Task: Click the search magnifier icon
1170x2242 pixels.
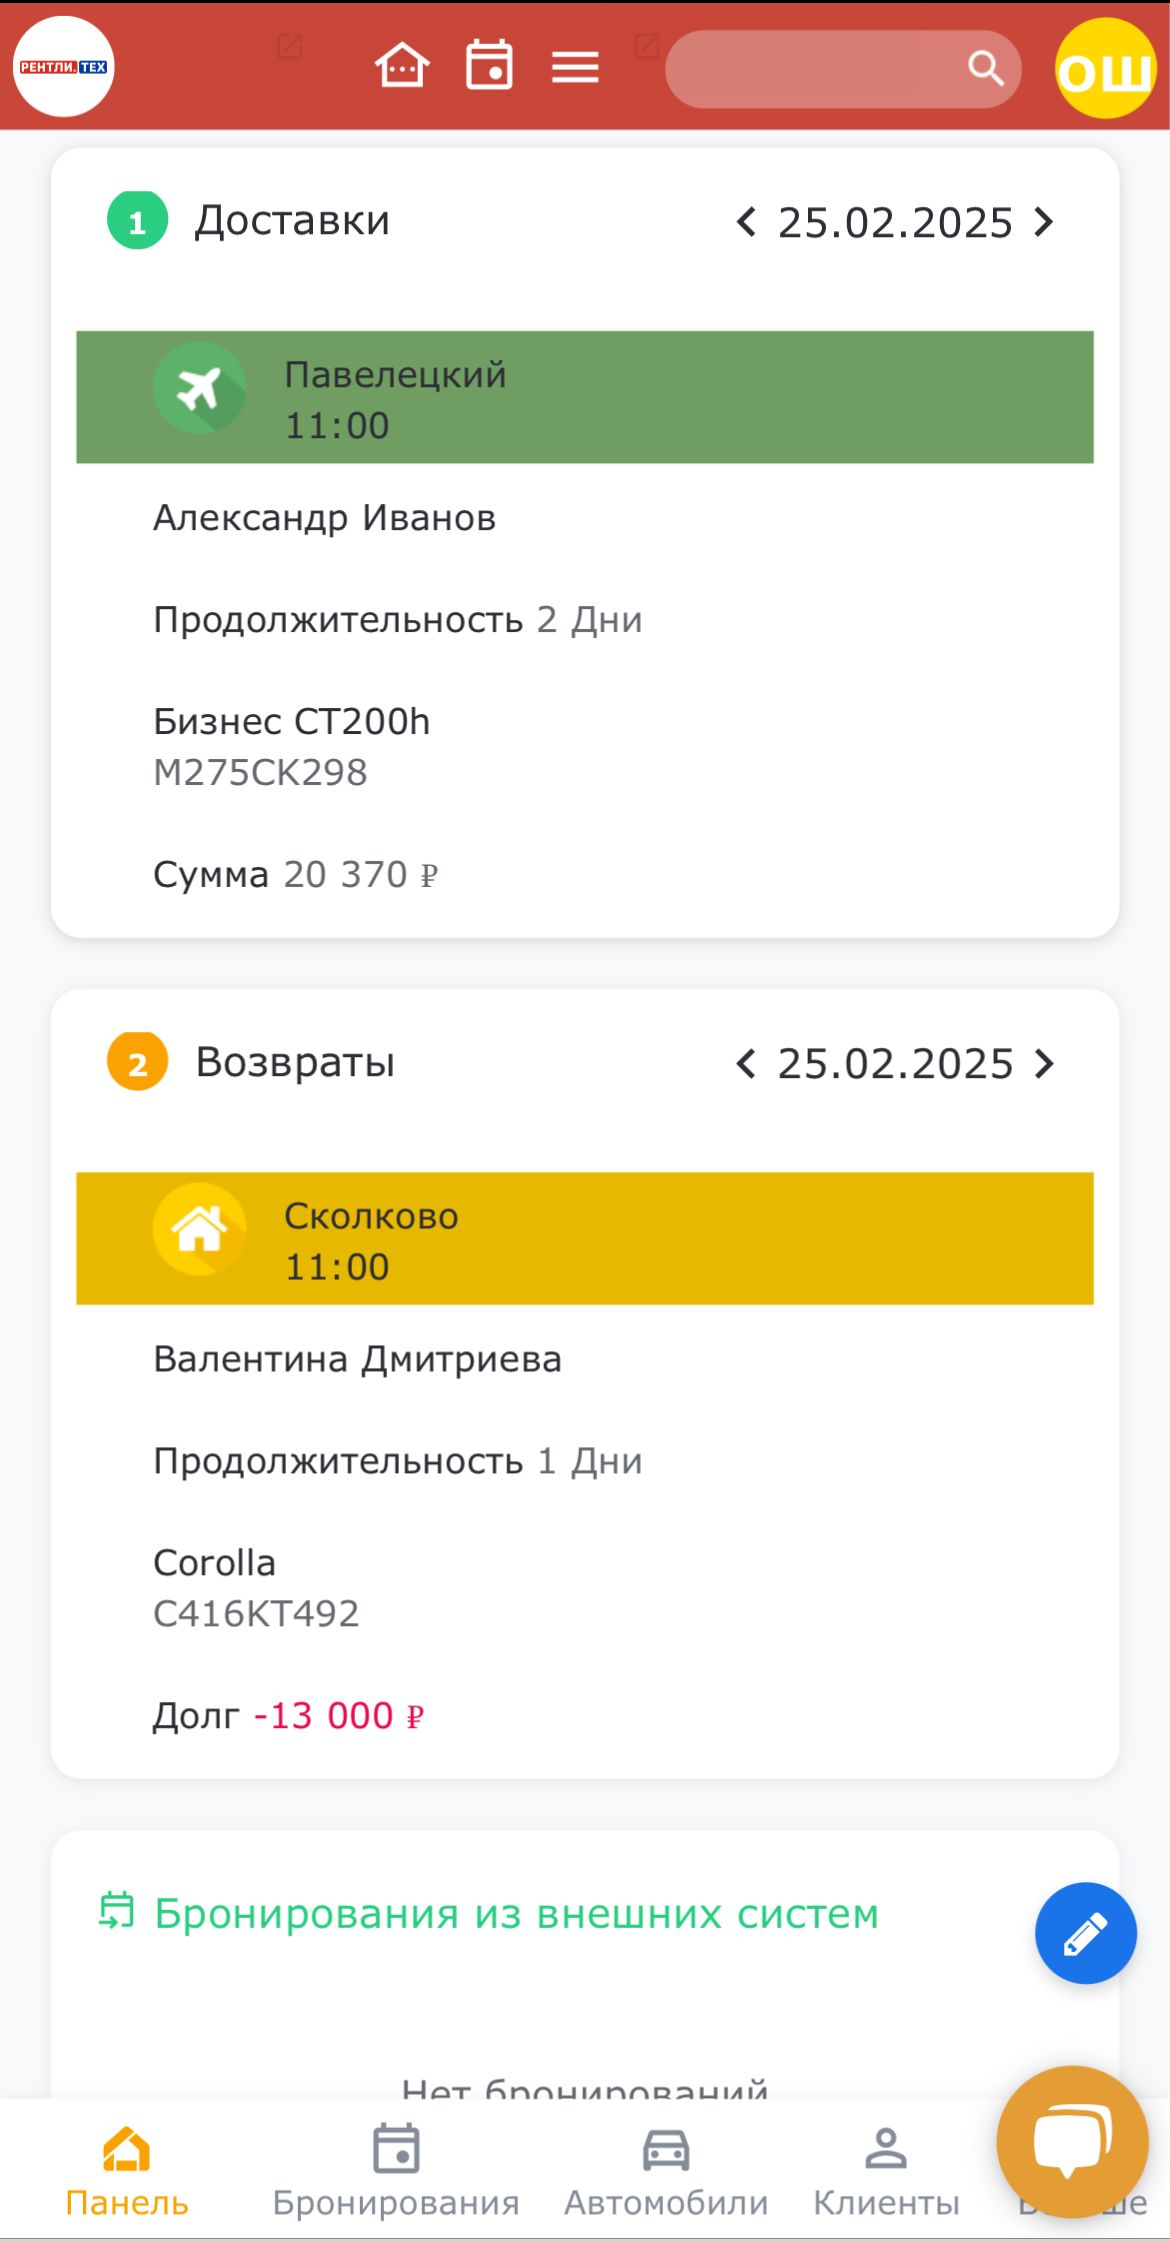Action: (x=985, y=68)
